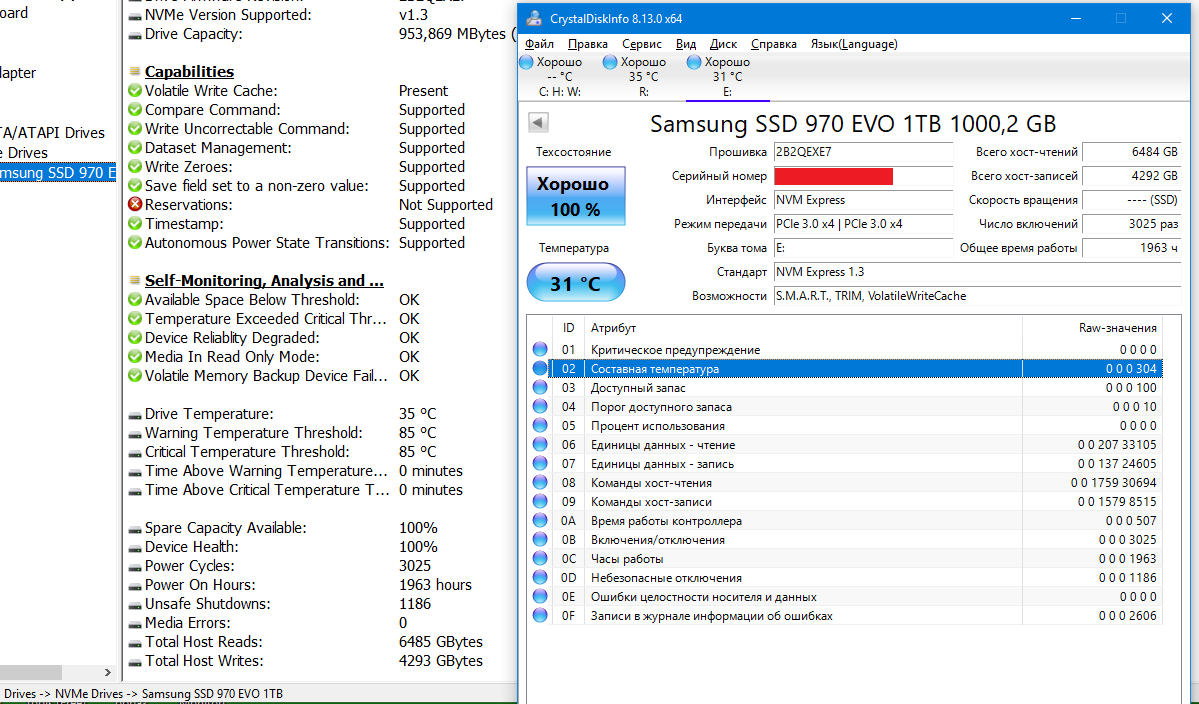Click the Интерфейс field NVM Express

[x=863, y=200]
